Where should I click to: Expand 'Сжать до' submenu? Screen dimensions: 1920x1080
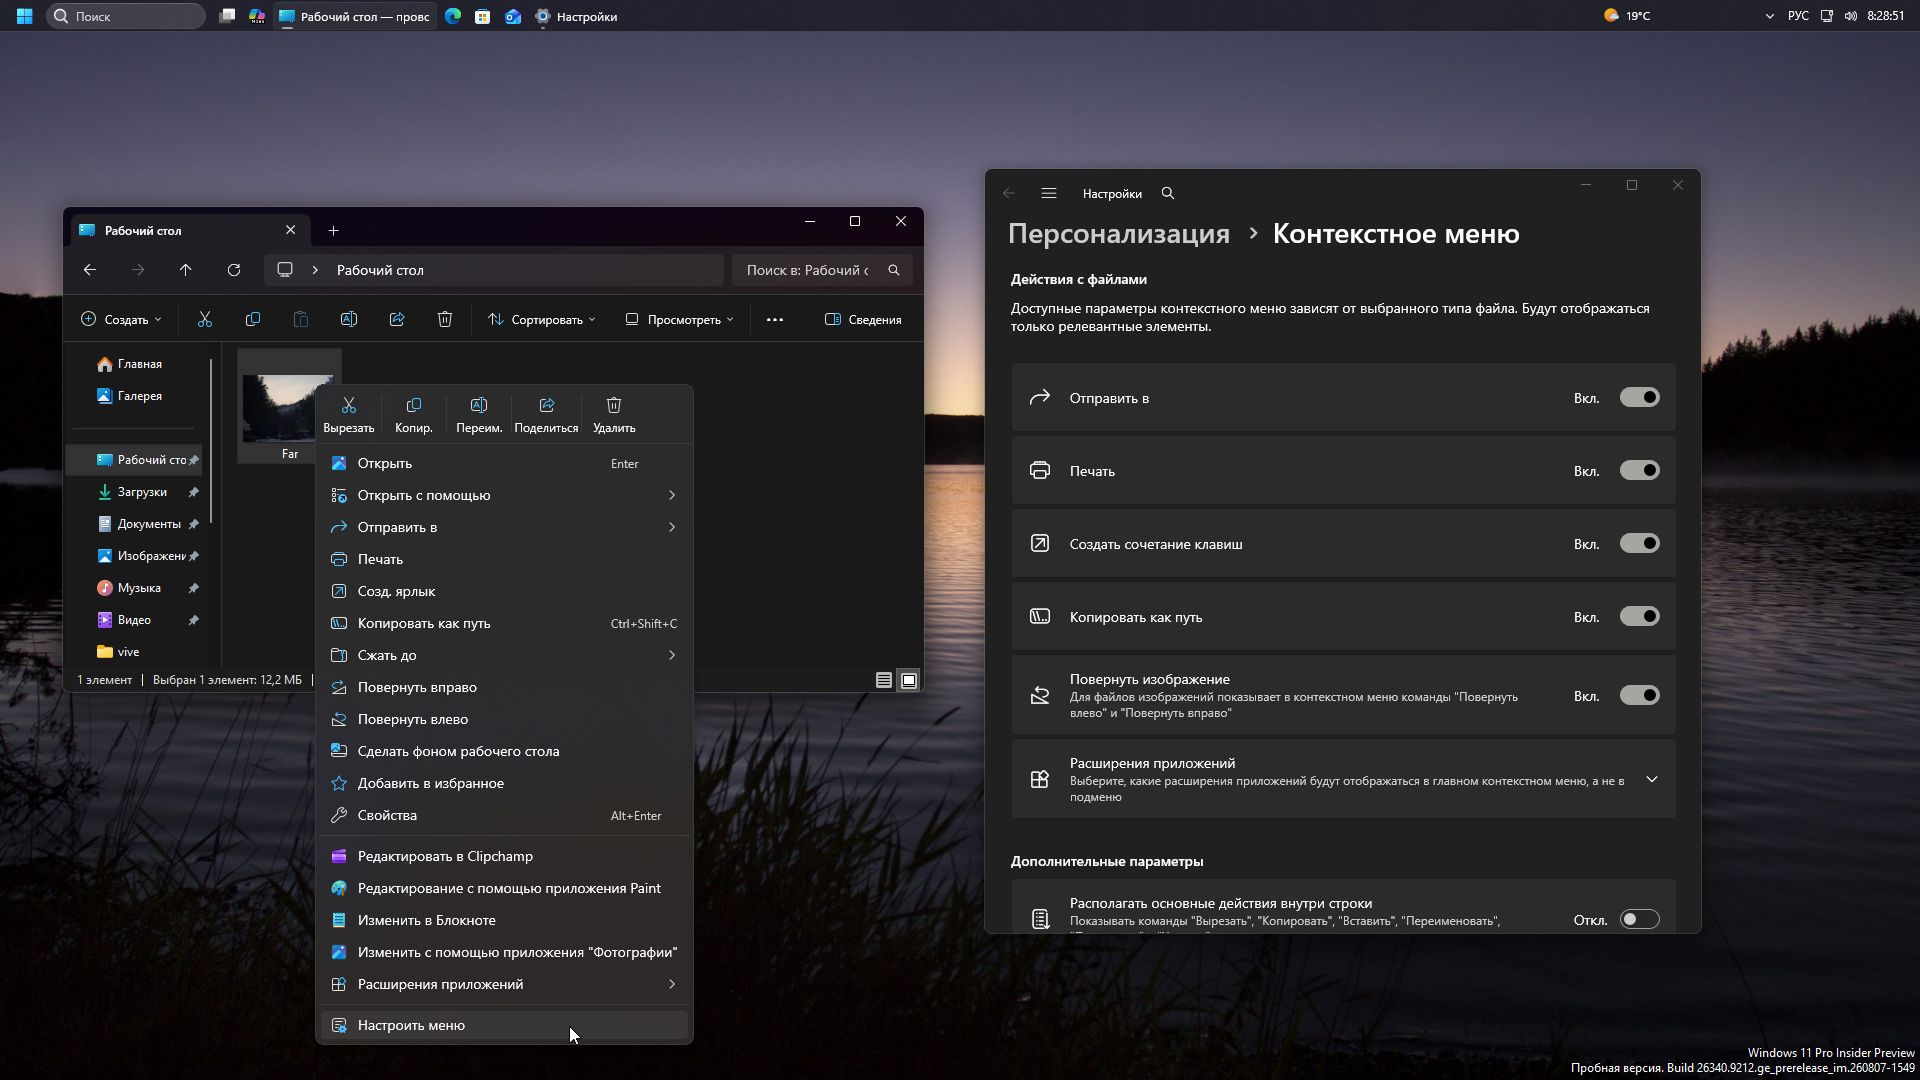[x=504, y=655]
